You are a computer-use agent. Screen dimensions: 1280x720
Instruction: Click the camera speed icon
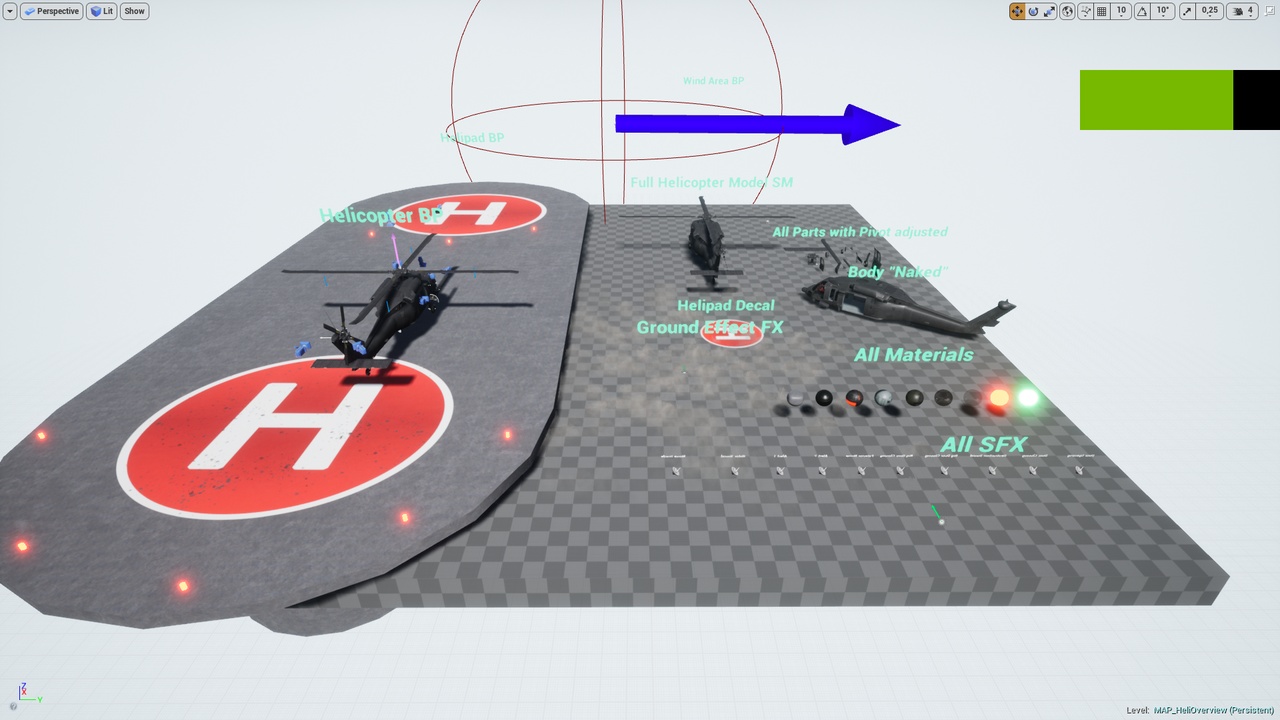(x=1240, y=11)
